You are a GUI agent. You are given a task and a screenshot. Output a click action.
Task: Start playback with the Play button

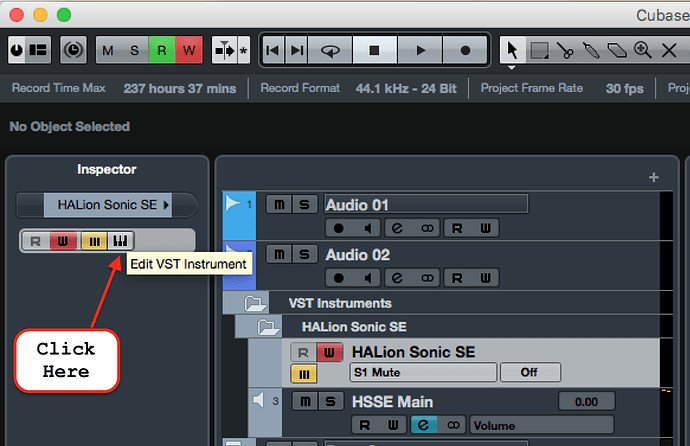420,51
